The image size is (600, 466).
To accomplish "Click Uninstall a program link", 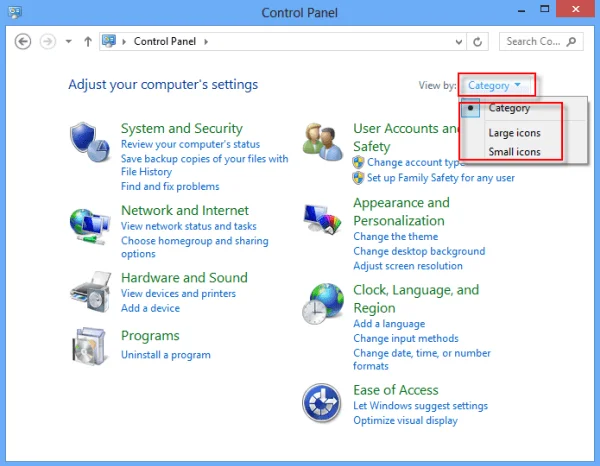I will point(166,355).
